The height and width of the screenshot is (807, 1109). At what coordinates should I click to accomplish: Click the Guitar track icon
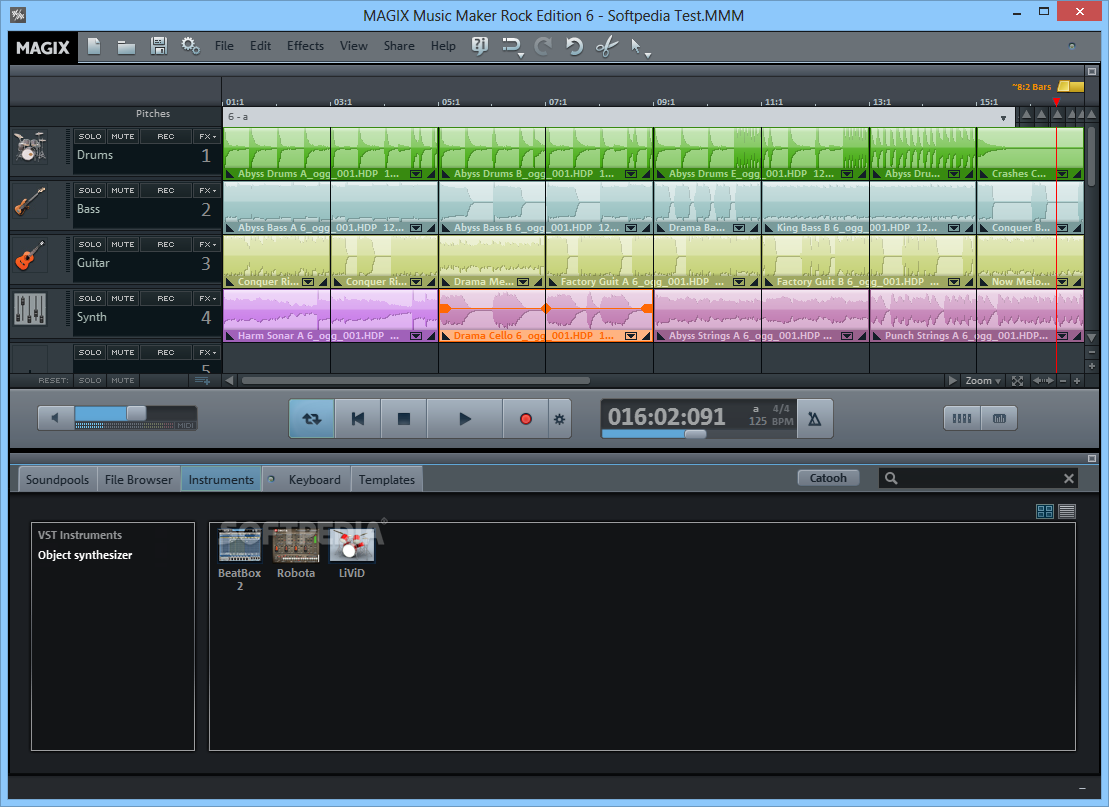[x=30, y=256]
